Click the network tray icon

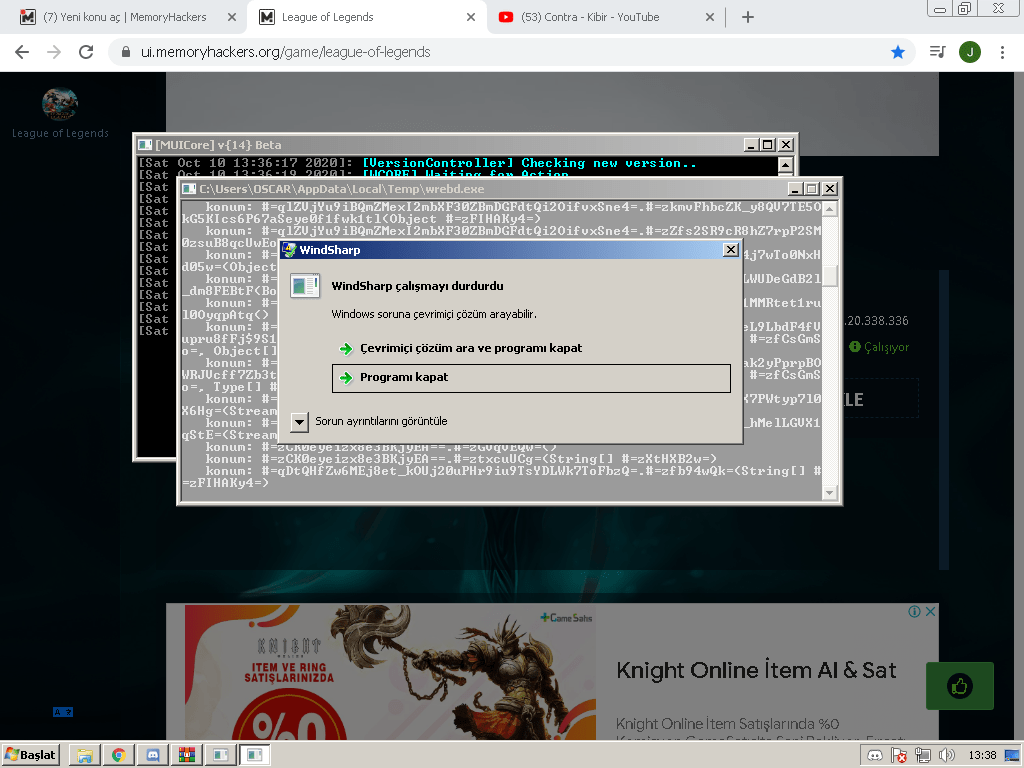point(922,756)
